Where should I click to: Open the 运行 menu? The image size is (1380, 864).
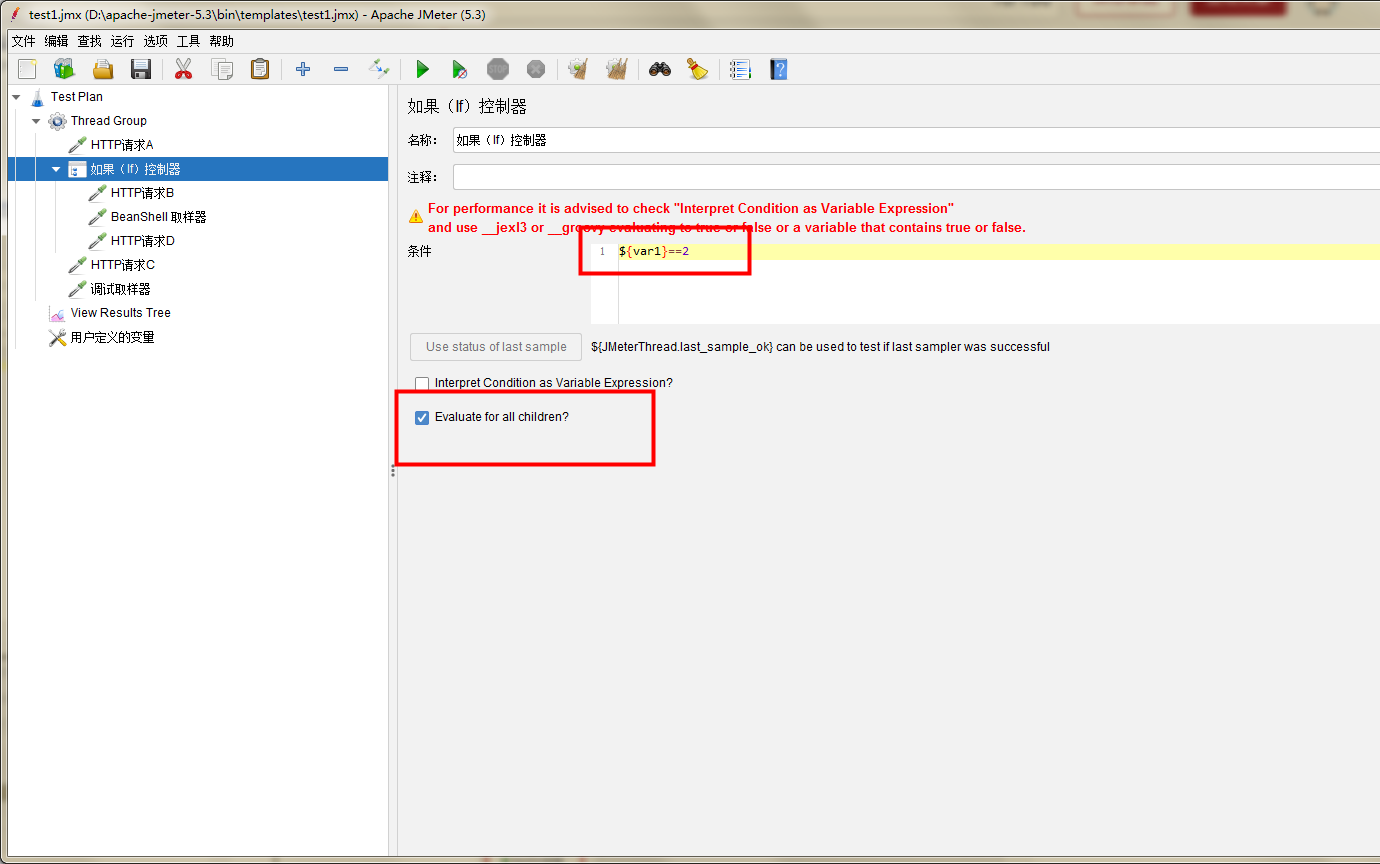point(122,41)
